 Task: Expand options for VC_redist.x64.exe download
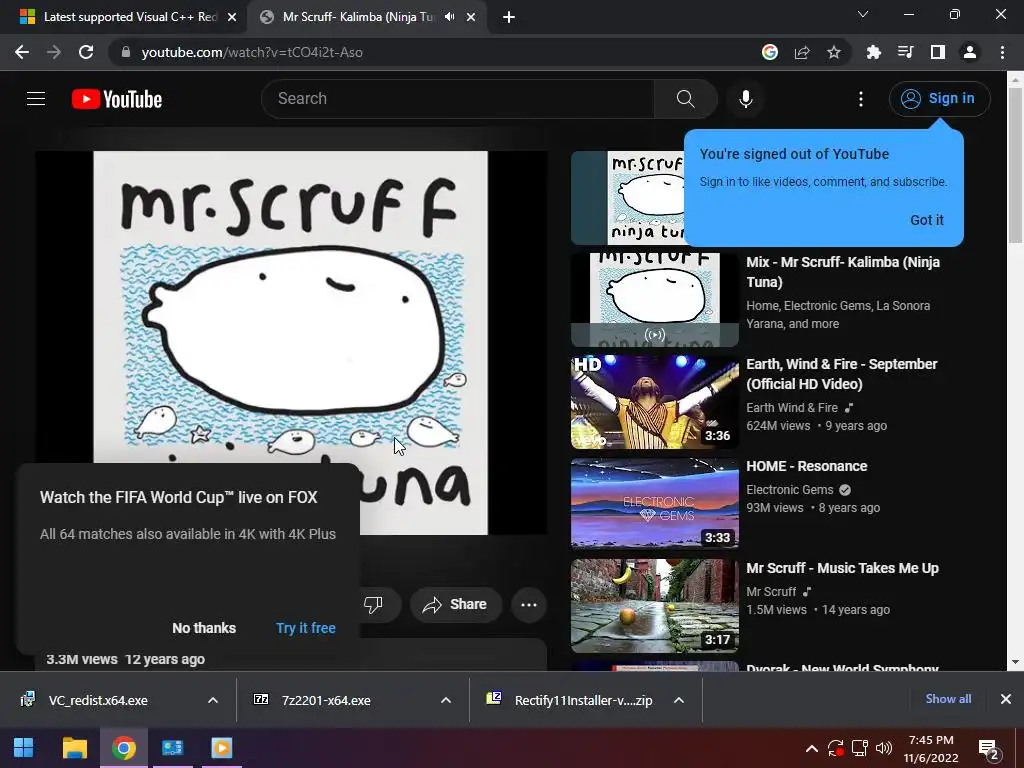click(x=213, y=700)
